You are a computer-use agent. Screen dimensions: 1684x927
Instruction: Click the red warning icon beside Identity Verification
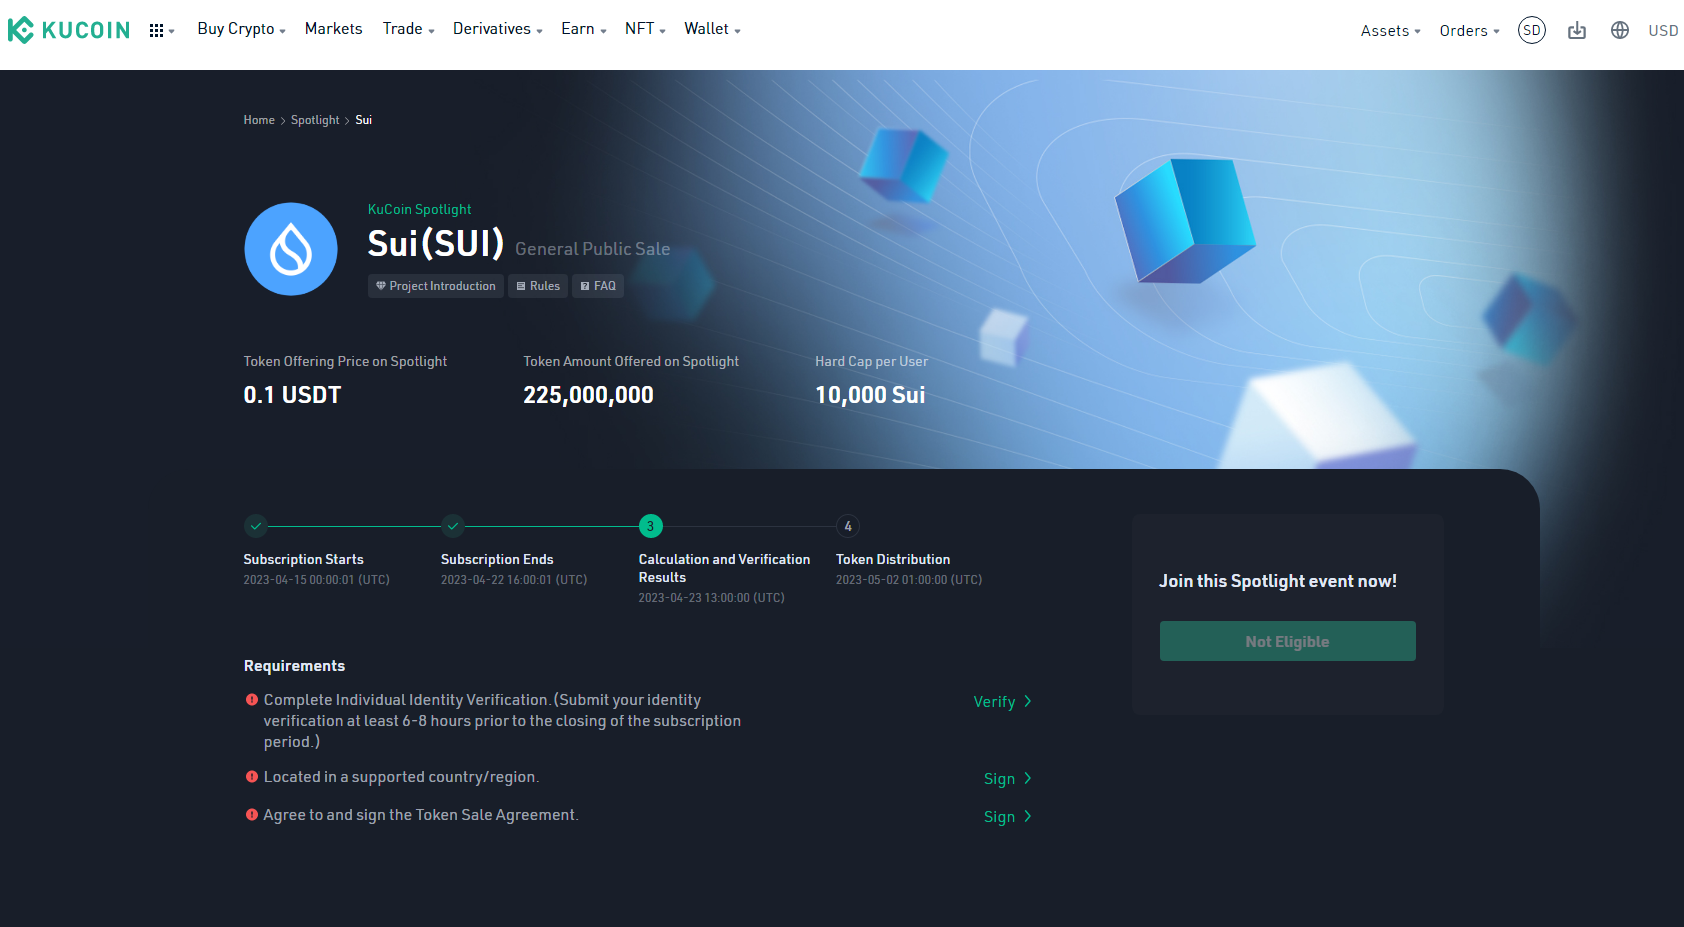[252, 700]
